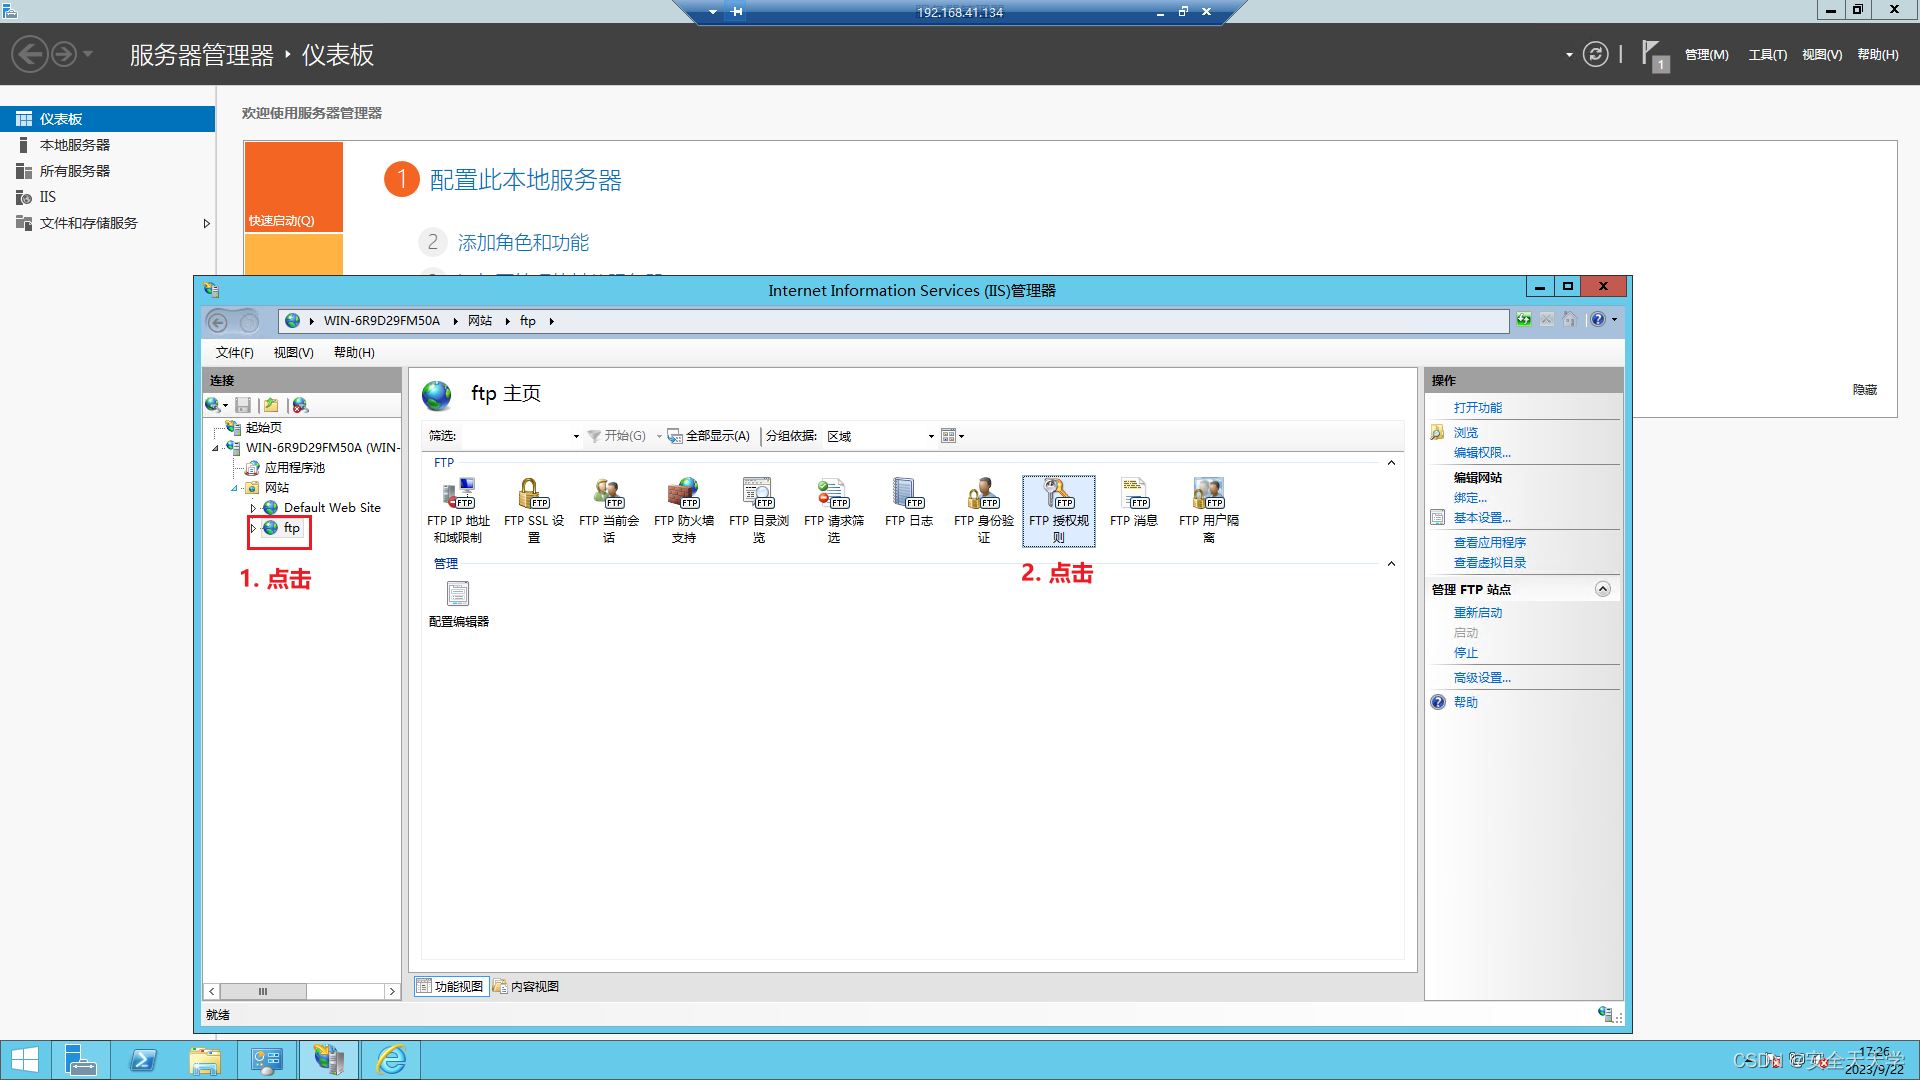Open the view mode icons dropdown
This screenshot has height=1080, width=1920.
tap(953, 436)
